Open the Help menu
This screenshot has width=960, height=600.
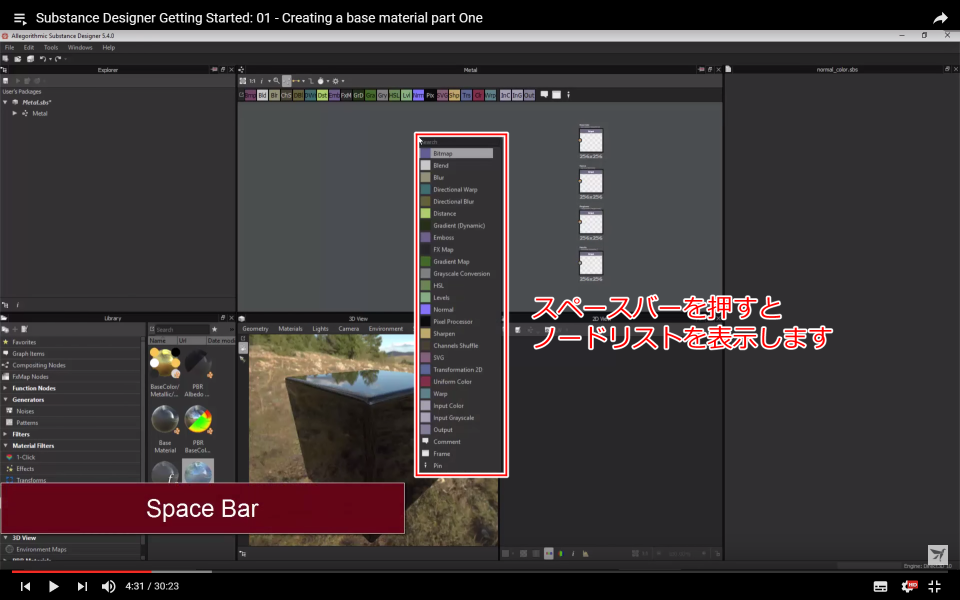pos(108,47)
